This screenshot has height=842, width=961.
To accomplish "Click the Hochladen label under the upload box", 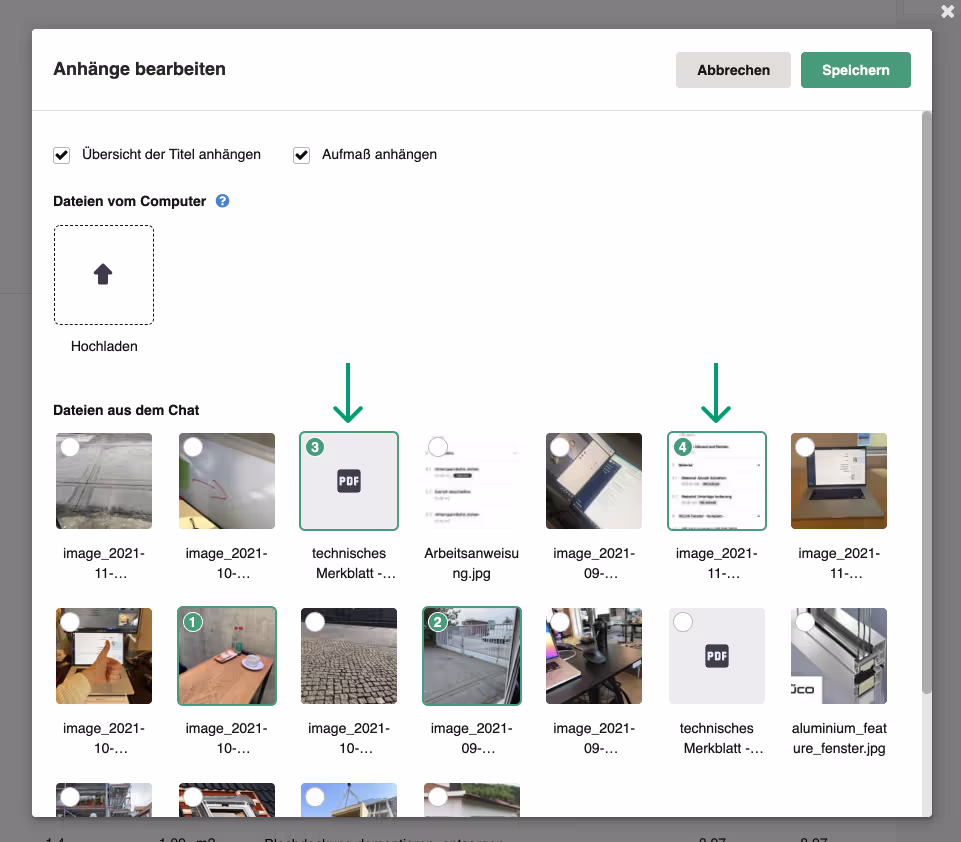I will coord(104,346).
